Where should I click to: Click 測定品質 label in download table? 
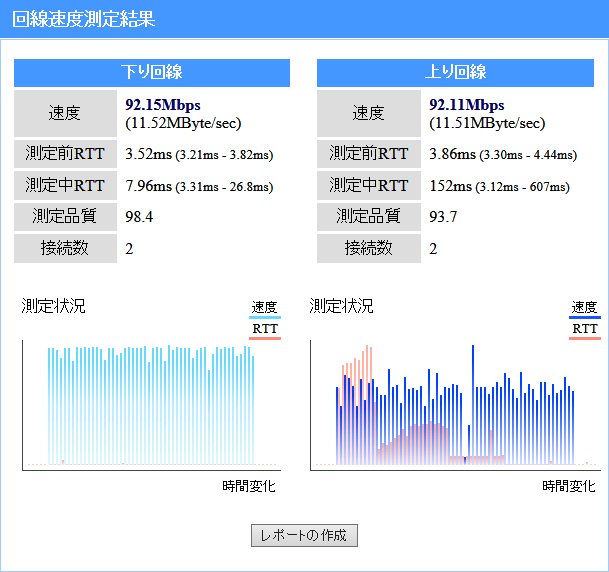(x=65, y=216)
